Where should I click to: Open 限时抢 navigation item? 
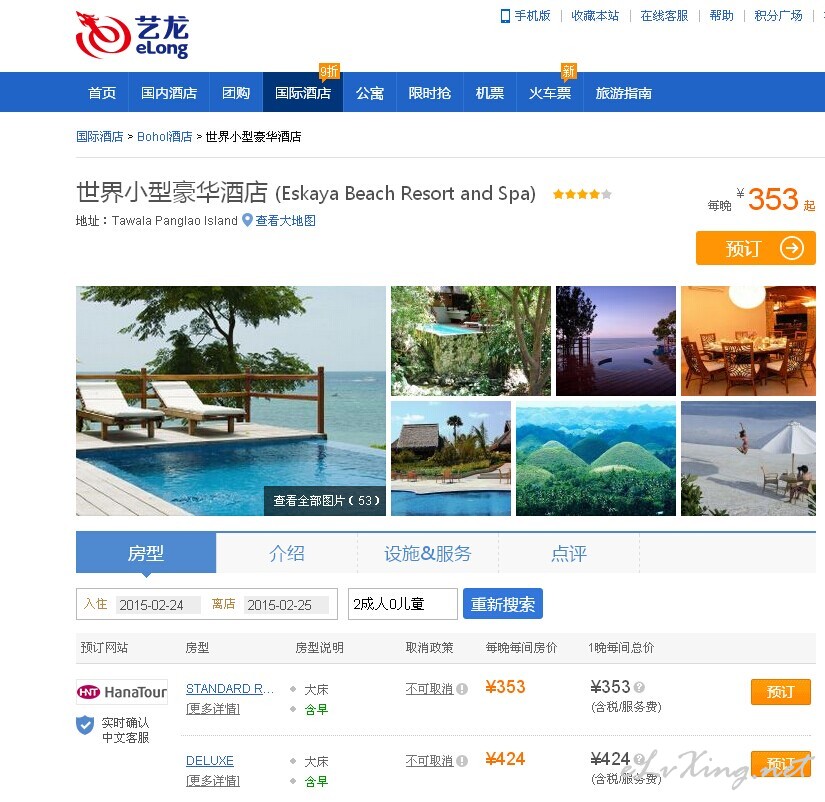click(x=430, y=93)
